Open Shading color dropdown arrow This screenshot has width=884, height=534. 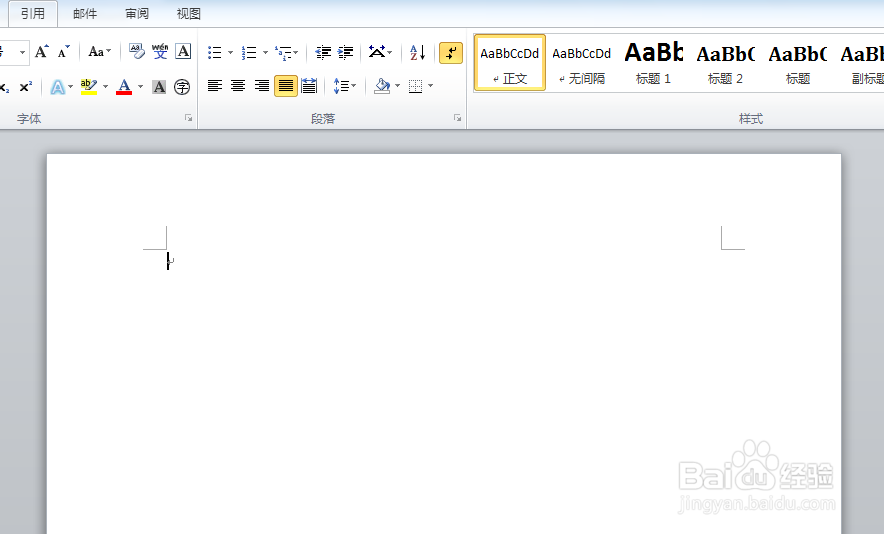tap(397, 86)
